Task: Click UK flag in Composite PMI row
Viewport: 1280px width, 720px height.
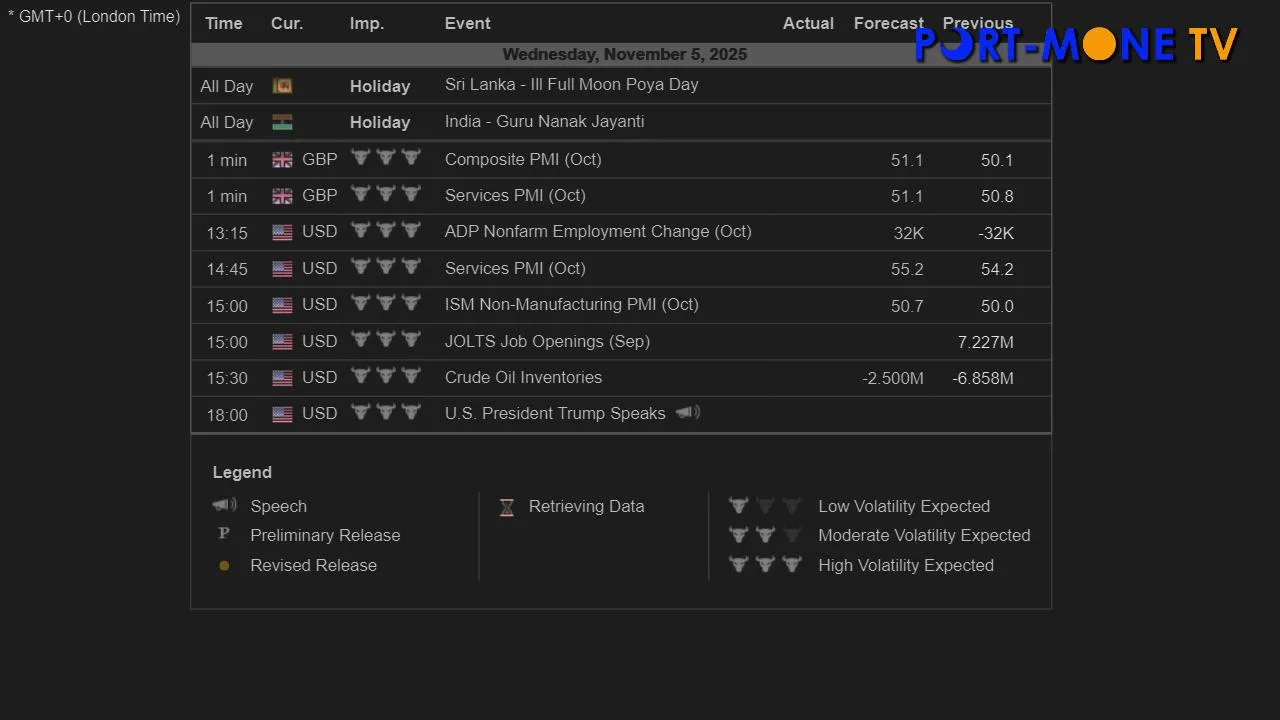Action: click(283, 160)
